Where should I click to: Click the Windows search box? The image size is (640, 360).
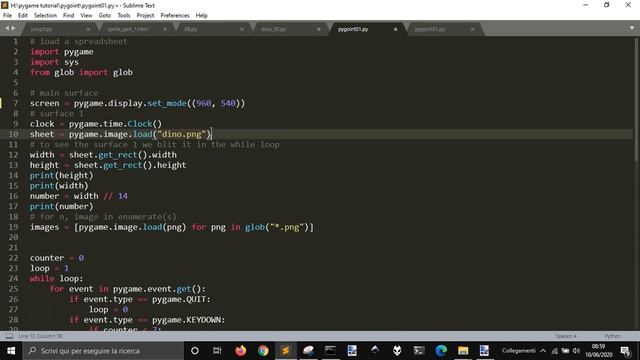[x=103, y=351]
